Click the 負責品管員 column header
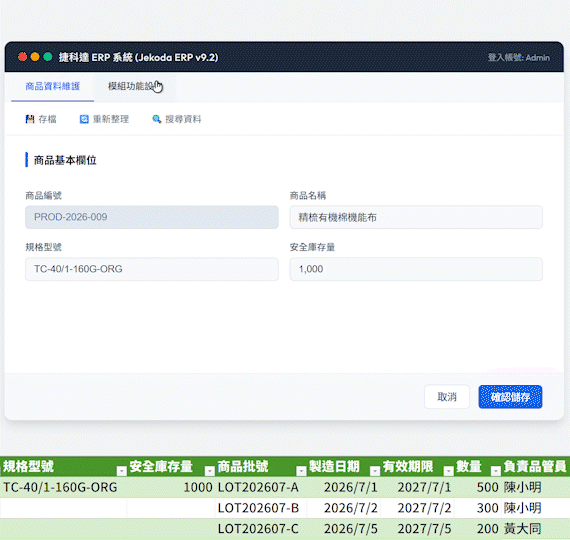Viewport: 570px width, 540px height. click(535, 467)
